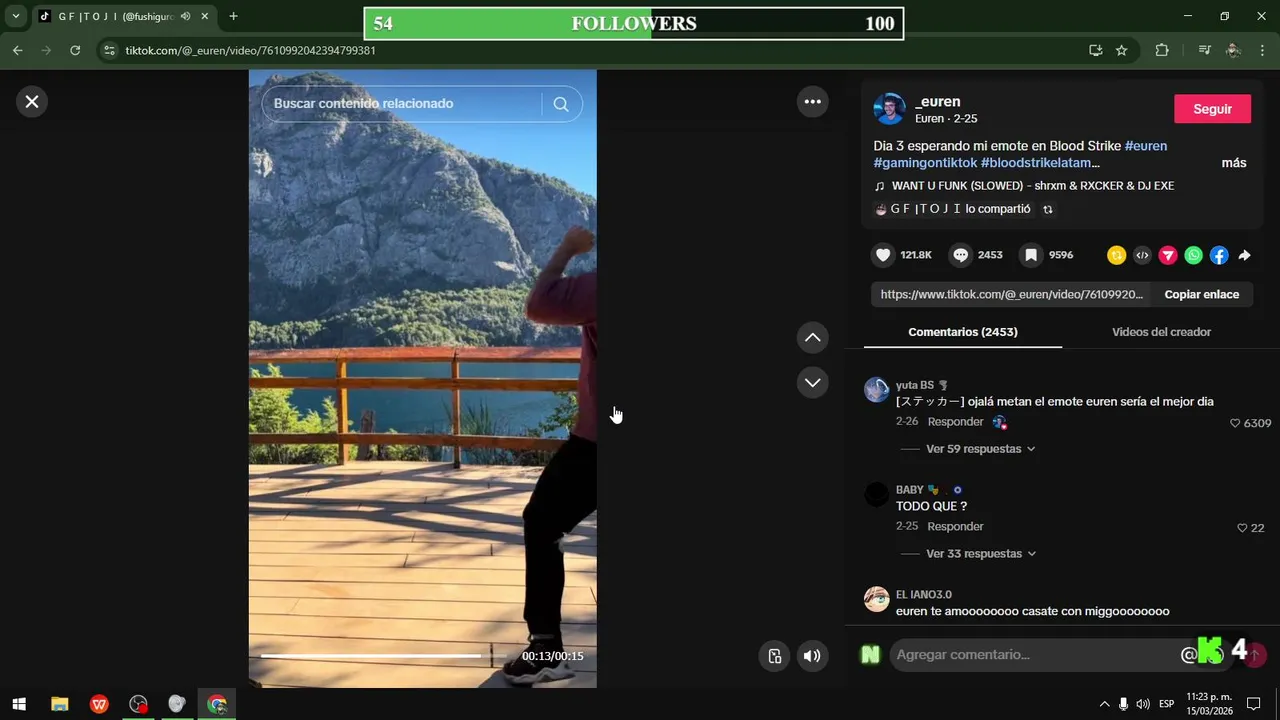This screenshot has width=1280, height=720.
Task: Go back with the browser back arrow
Action: (x=18, y=50)
